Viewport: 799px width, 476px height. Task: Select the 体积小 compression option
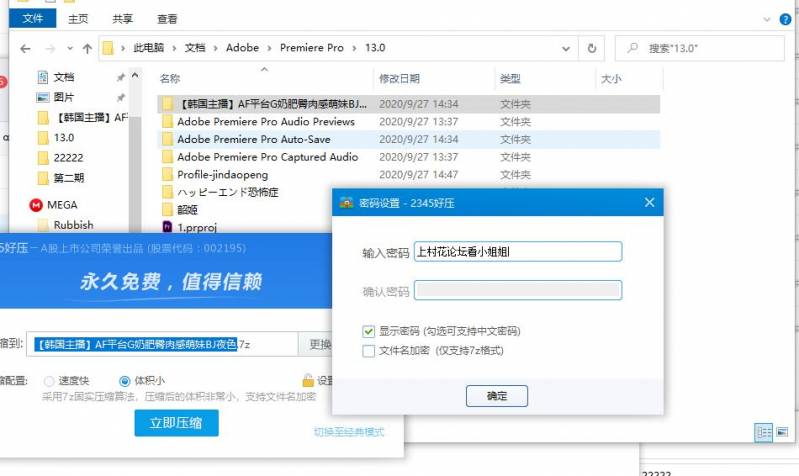click(124, 381)
